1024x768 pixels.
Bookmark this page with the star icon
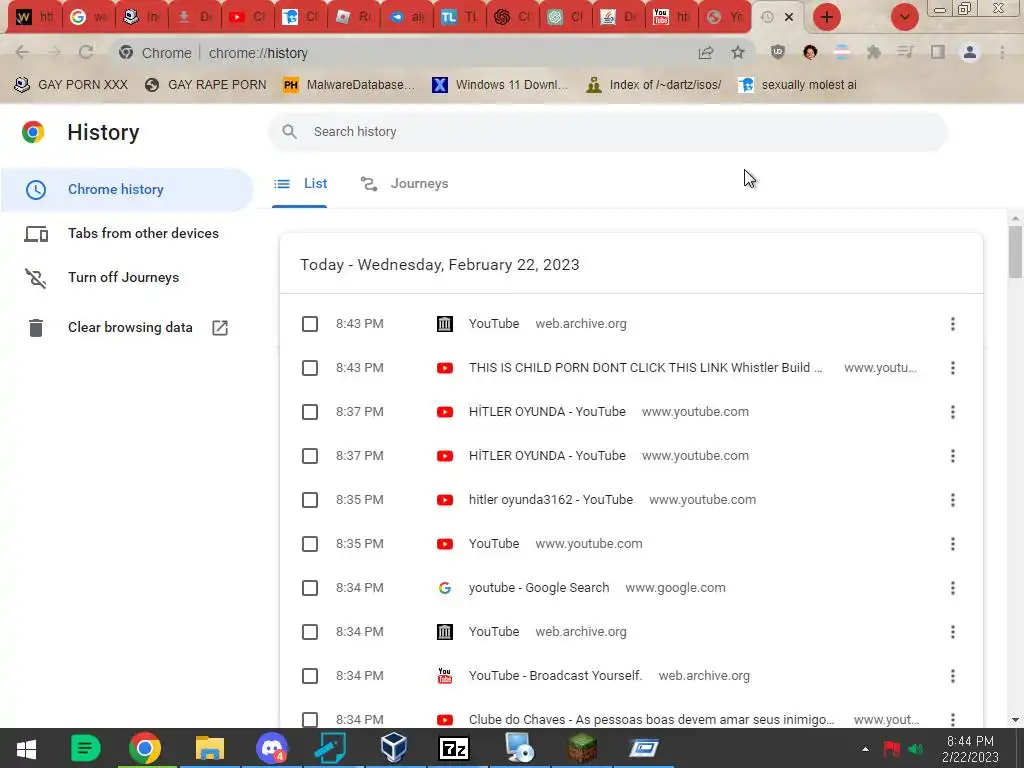(738, 52)
